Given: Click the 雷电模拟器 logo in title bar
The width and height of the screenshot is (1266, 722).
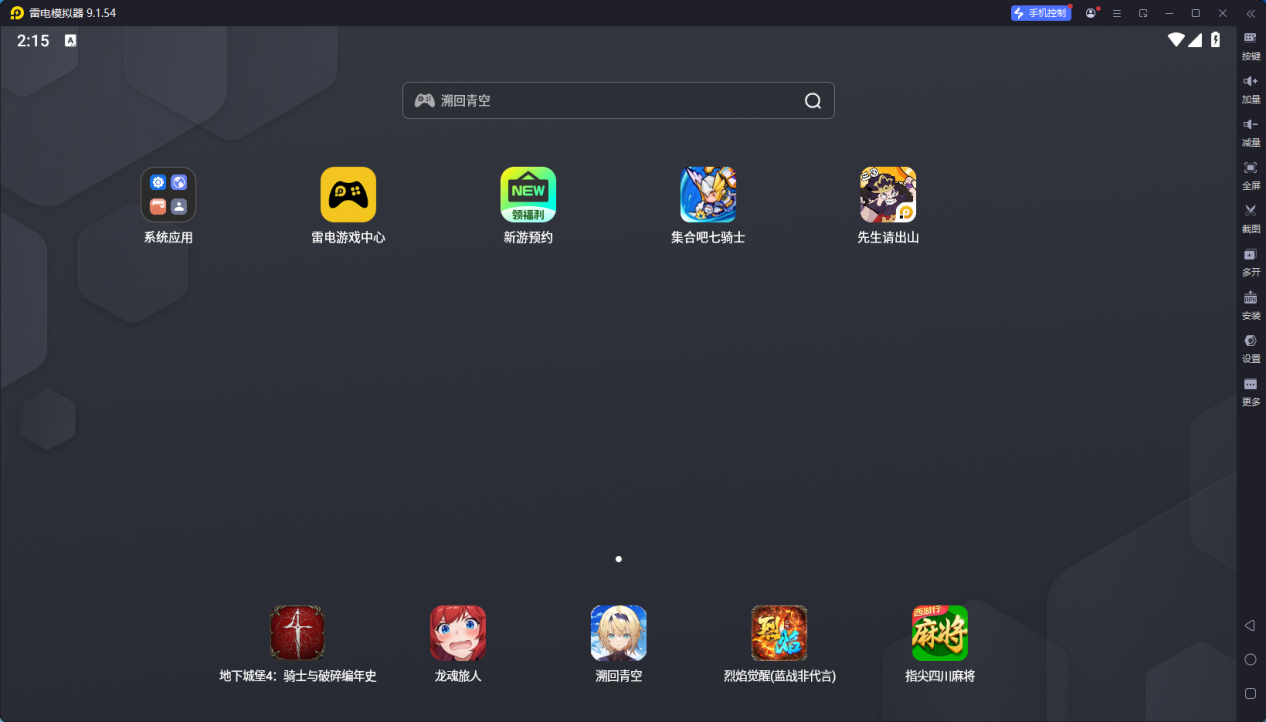Looking at the screenshot, I should [x=17, y=13].
